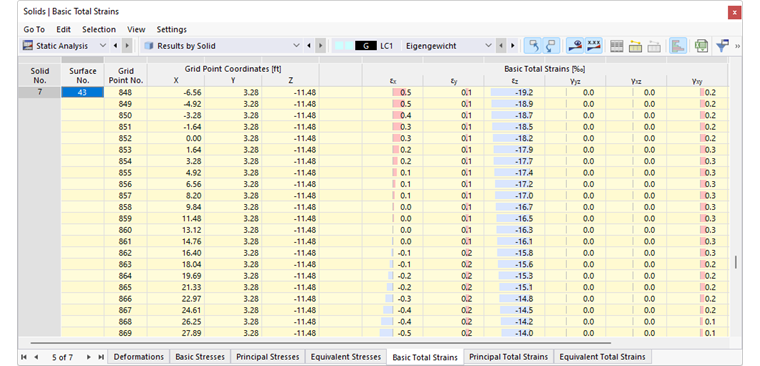Open the Static Analysis dropdown
This screenshot has width=760, height=366.
click(102, 46)
